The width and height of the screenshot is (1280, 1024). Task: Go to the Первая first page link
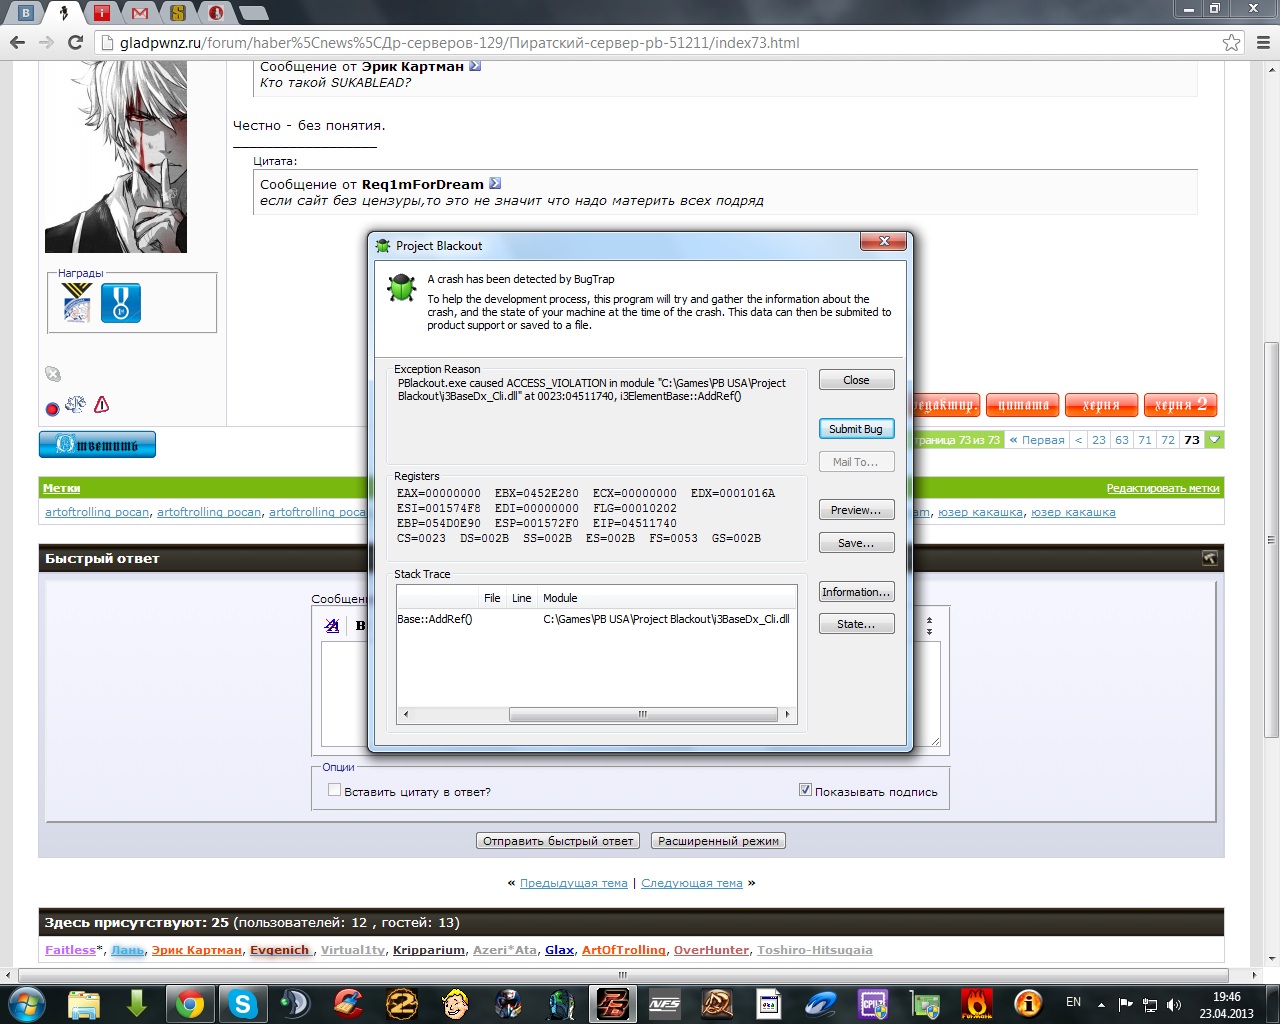click(x=1037, y=440)
